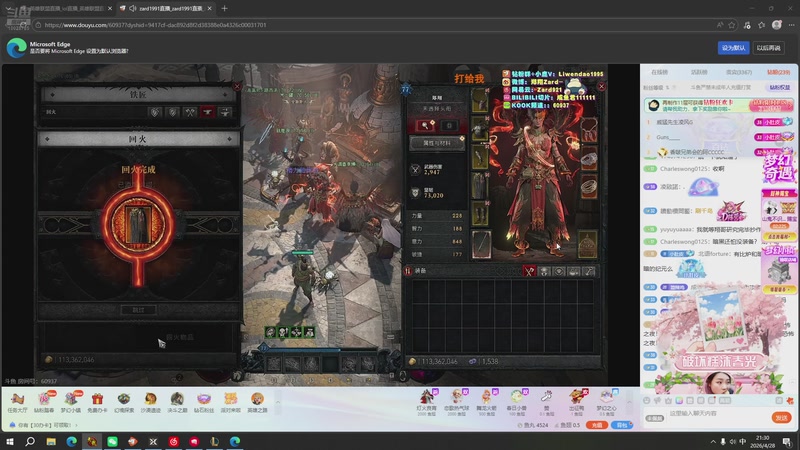
Task: Click the volume icon in system tray
Action: click(x=733, y=442)
